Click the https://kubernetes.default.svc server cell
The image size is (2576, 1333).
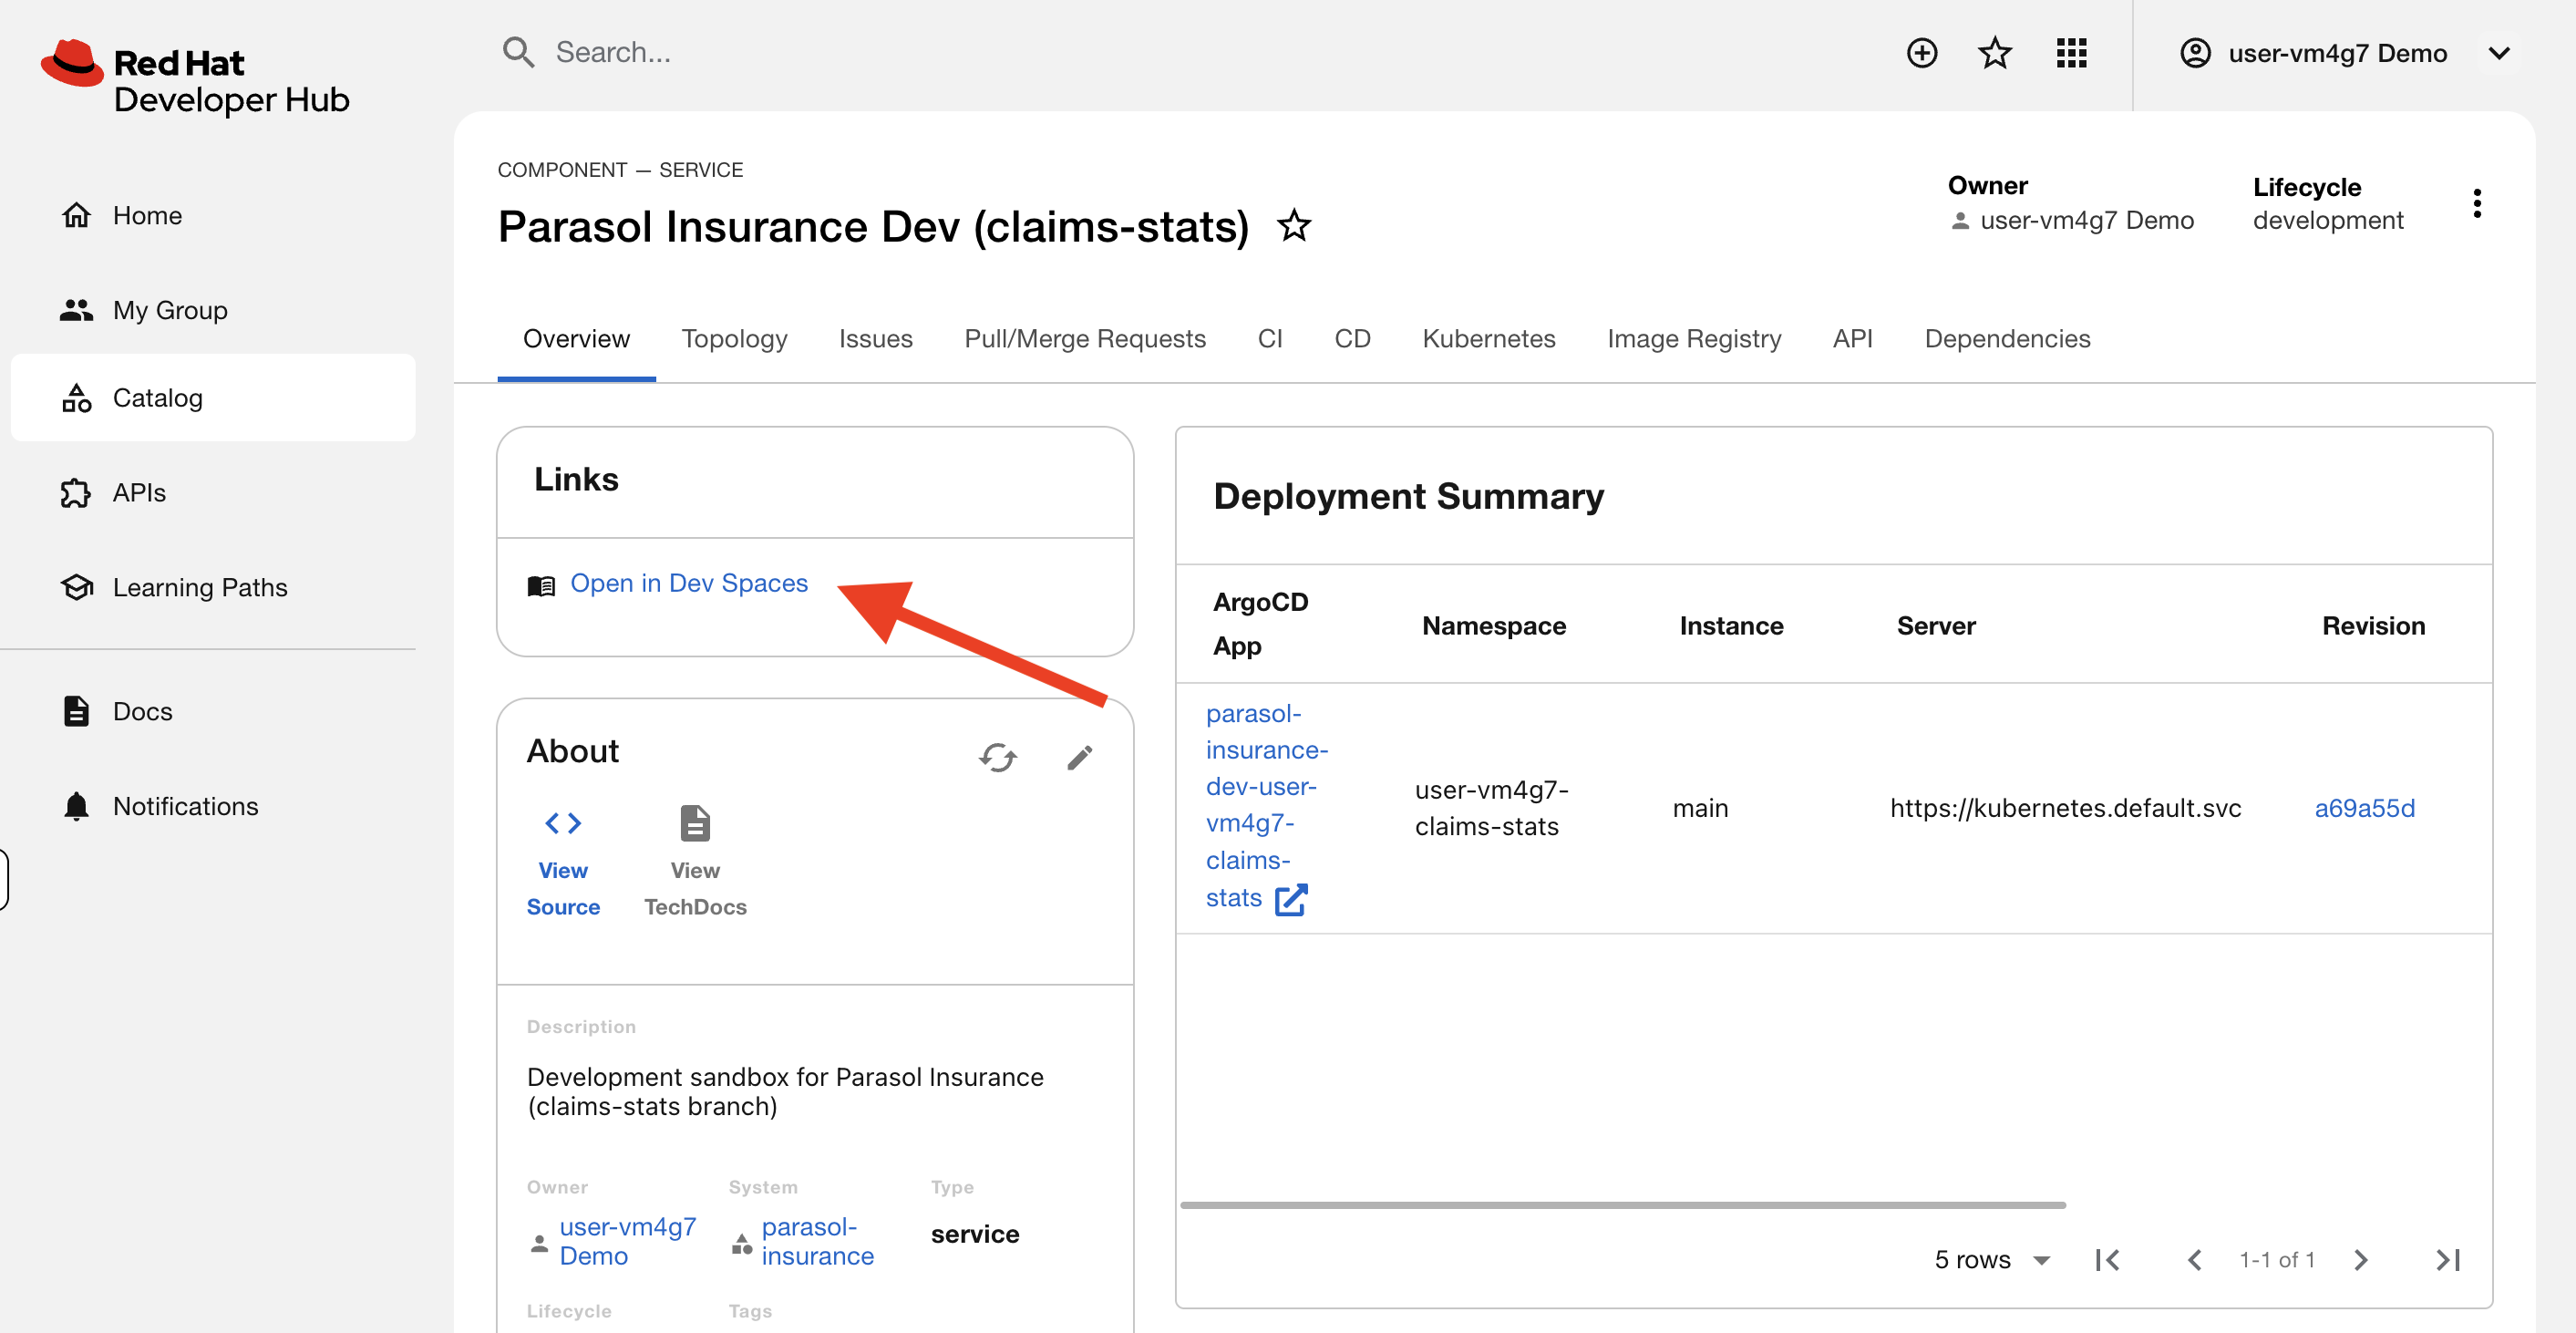point(2065,808)
